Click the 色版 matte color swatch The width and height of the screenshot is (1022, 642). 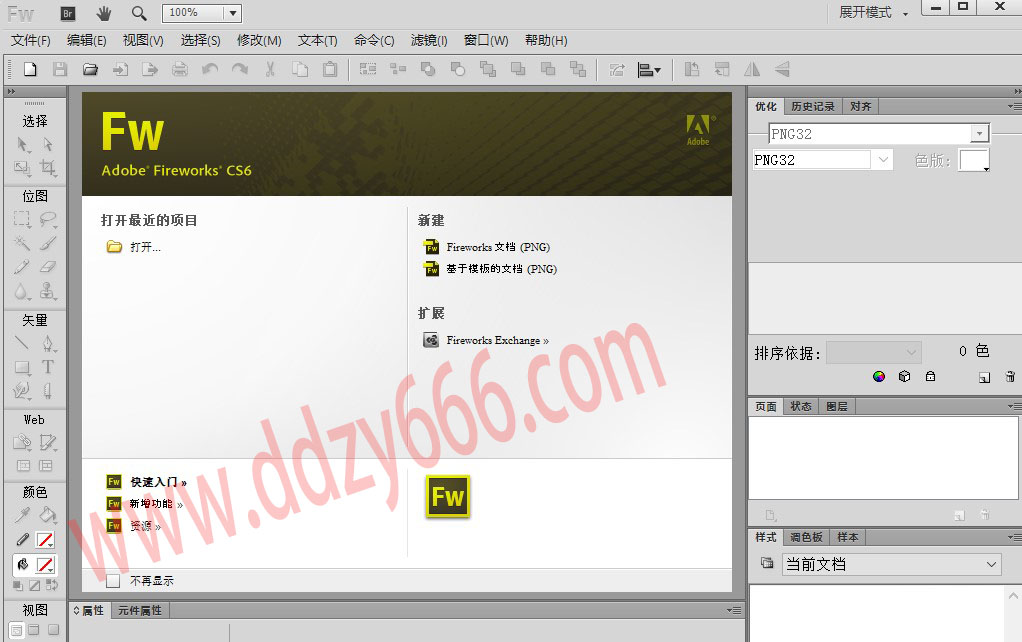(974, 160)
